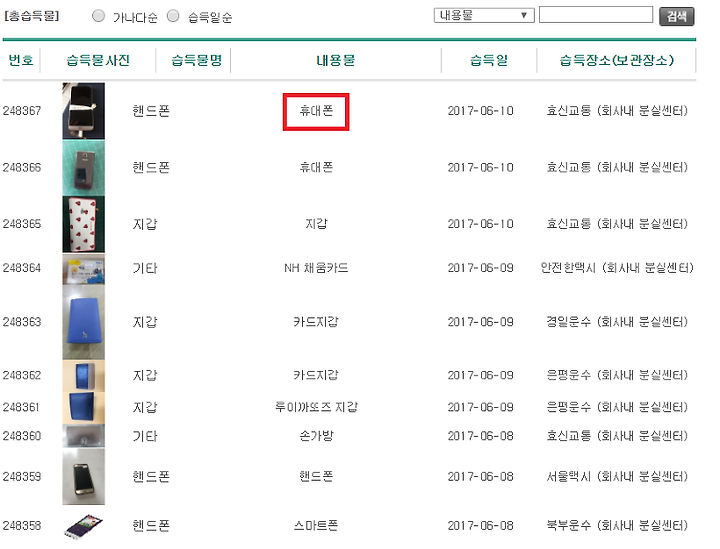
Task: Open thumbnail for item 248361
Action: [x=84, y=407]
